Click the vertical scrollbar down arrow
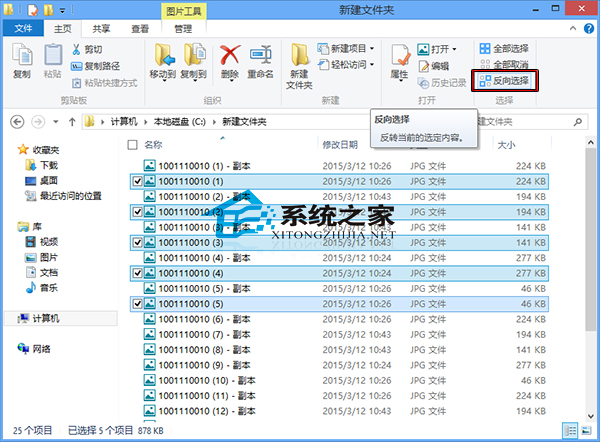 tap(590, 416)
